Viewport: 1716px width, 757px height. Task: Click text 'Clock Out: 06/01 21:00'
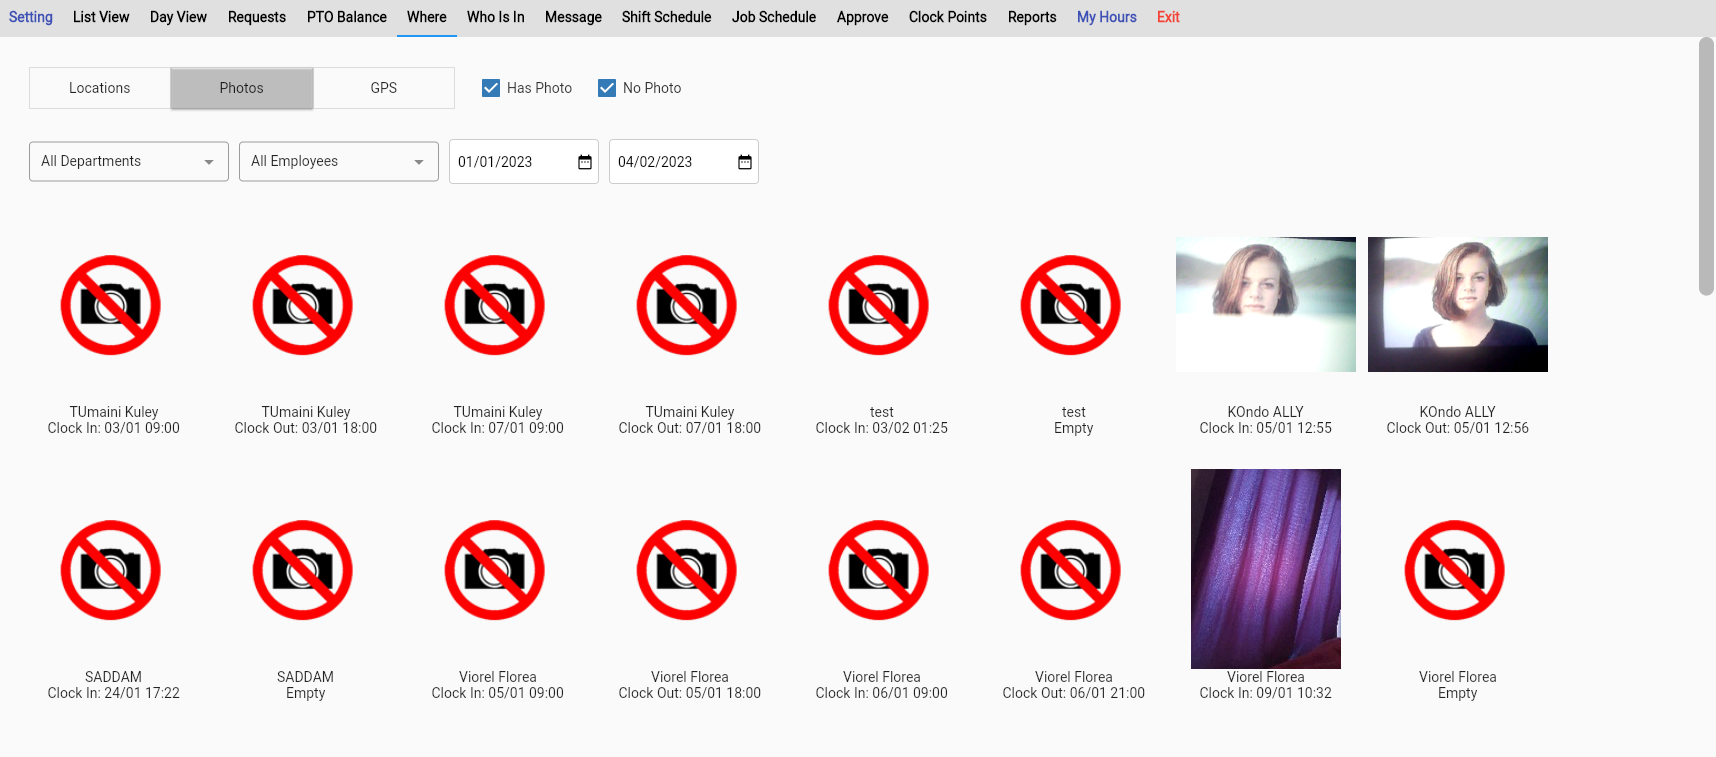point(1074,693)
